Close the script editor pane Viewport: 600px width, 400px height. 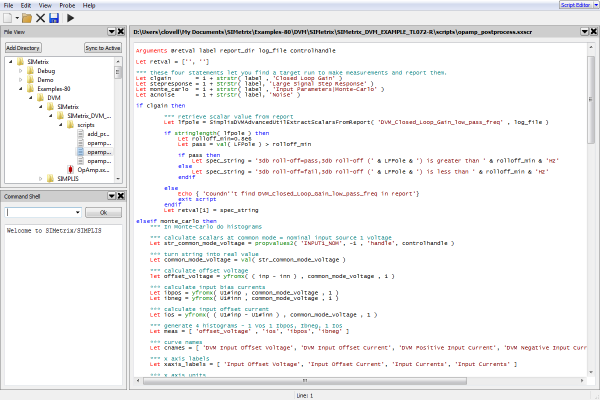[x=594, y=32]
